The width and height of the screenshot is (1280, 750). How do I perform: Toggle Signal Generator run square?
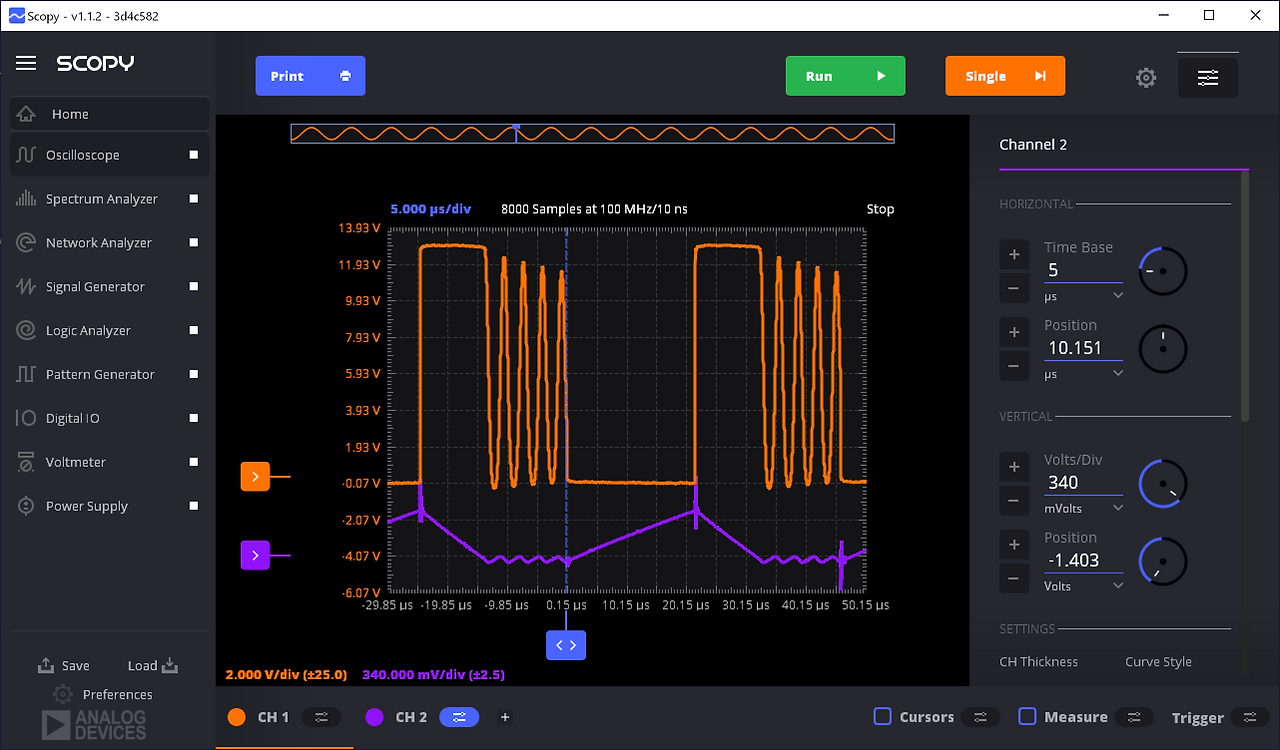[194, 287]
